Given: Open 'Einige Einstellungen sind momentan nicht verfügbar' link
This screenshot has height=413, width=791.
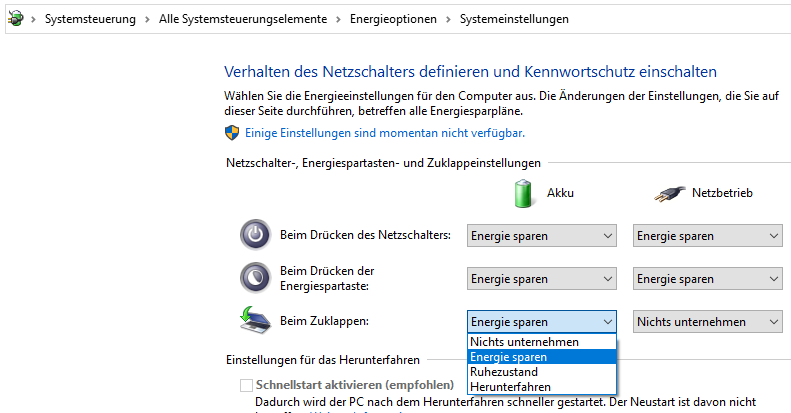Looking at the screenshot, I should pos(385,132).
